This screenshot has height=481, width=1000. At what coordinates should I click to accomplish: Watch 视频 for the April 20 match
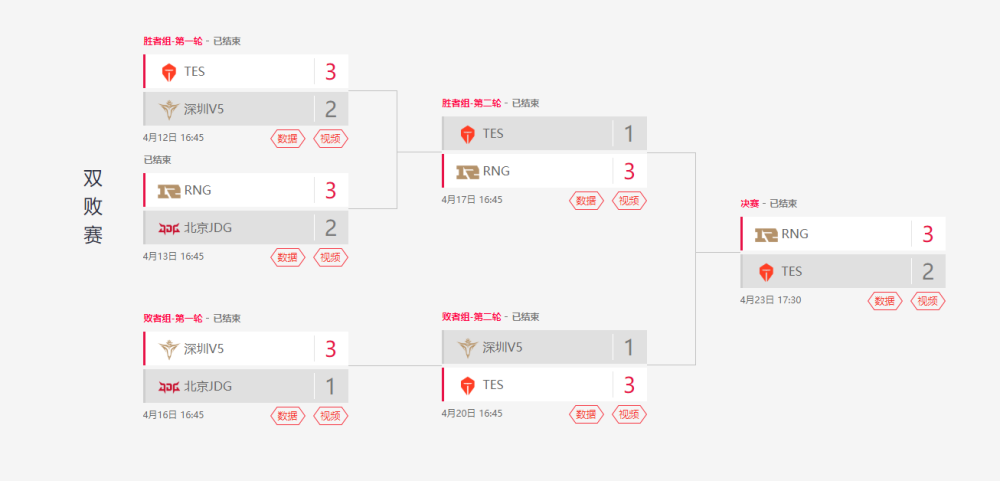pyautogui.click(x=629, y=414)
